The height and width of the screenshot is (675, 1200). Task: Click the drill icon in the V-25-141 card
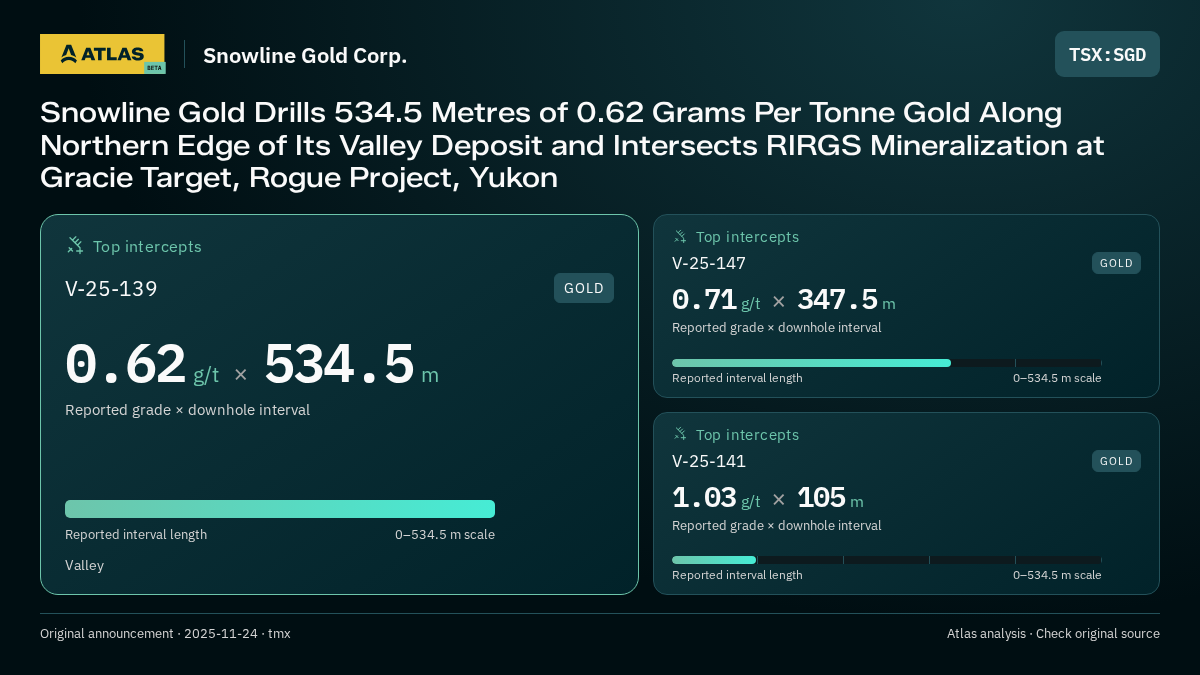coord(680,435)
